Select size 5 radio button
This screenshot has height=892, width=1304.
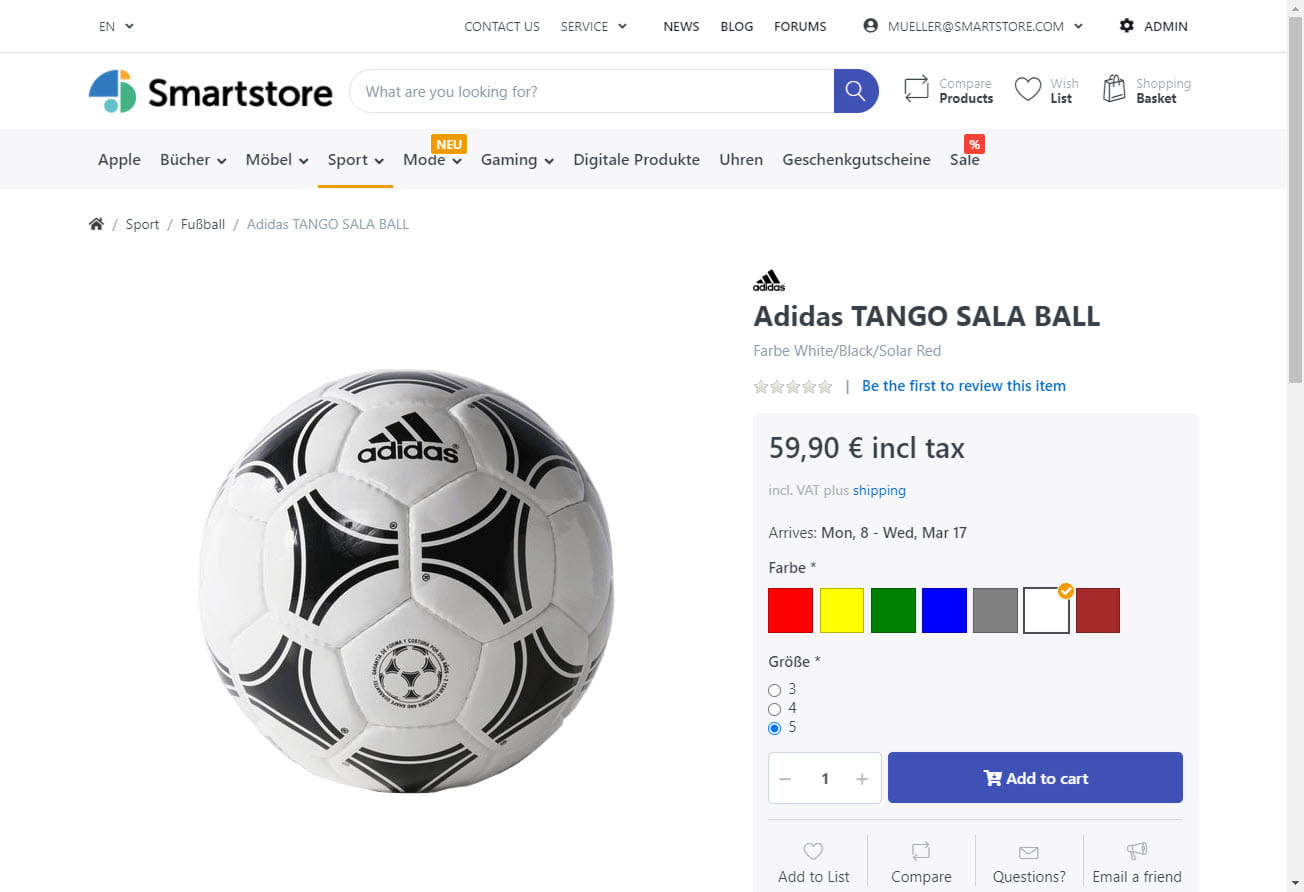[x=775, y=728]
